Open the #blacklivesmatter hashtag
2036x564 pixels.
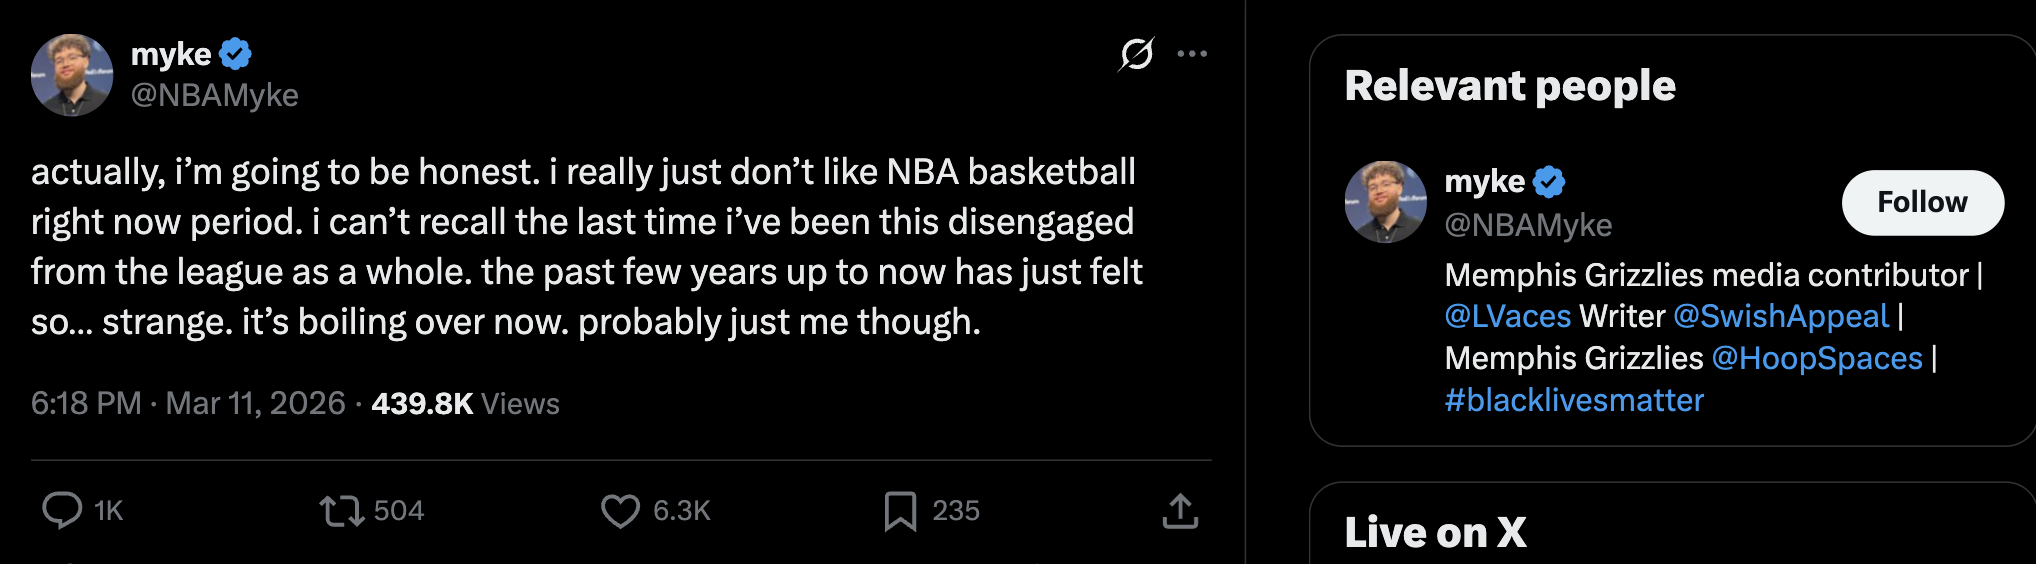[x=1574, y=401]
